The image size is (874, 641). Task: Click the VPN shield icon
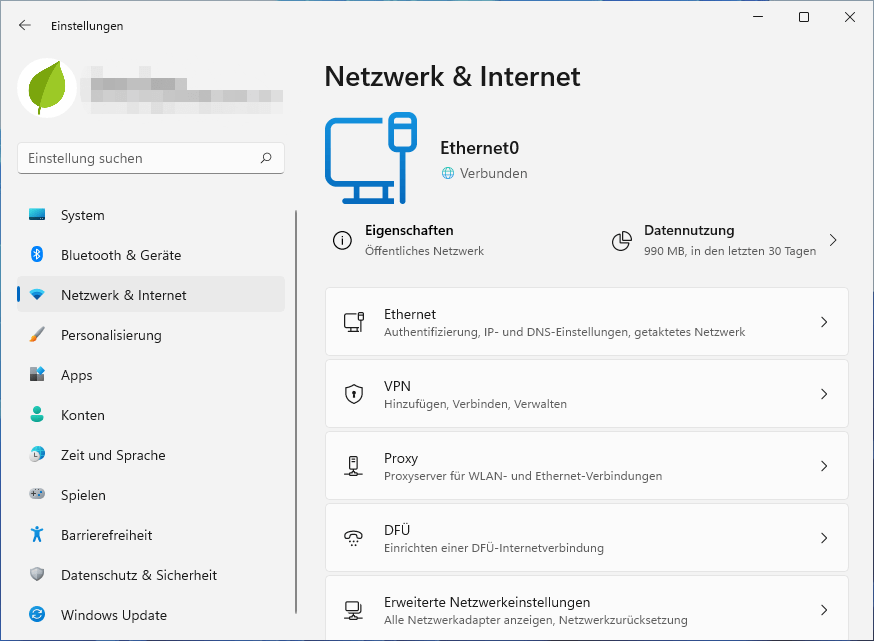pyautogui.click(x=353, y=394)
